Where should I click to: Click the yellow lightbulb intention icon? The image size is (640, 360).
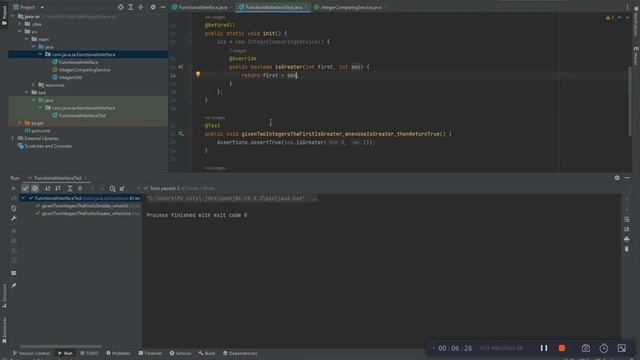[198, 74]
